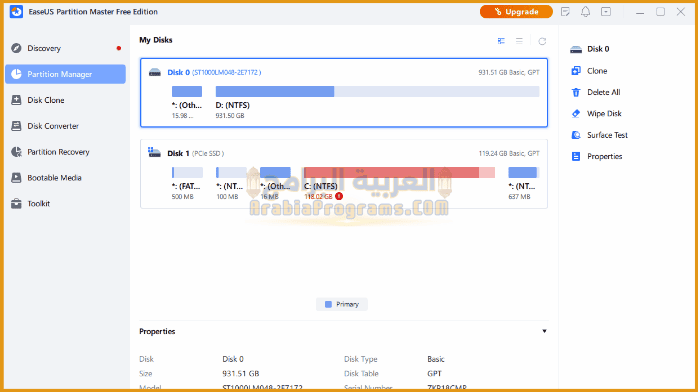
Task: Click the Disk Clone sidebar icon
Action: [x=16, y=100]
